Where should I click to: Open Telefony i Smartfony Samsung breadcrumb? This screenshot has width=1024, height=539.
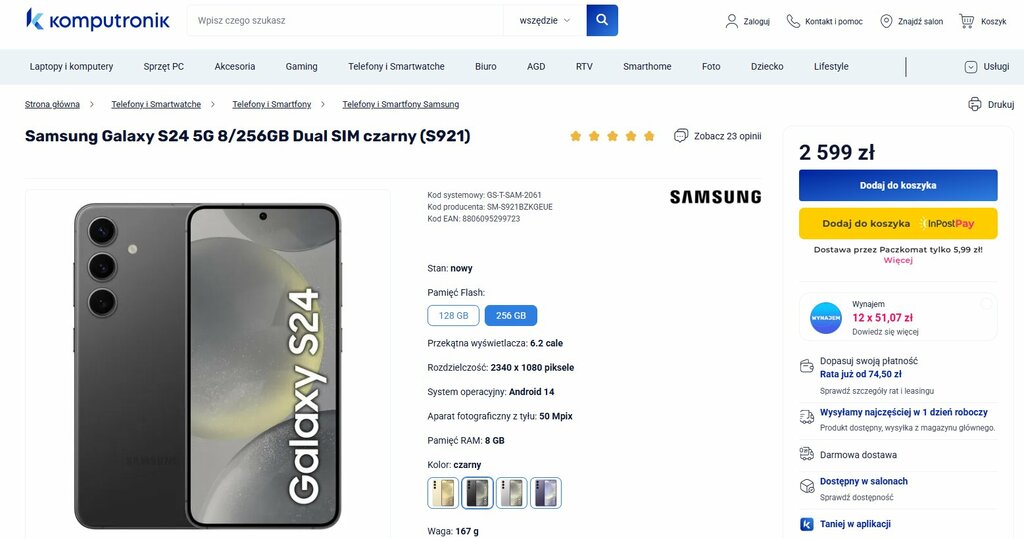pyautogui.click(x=400, y=105)
